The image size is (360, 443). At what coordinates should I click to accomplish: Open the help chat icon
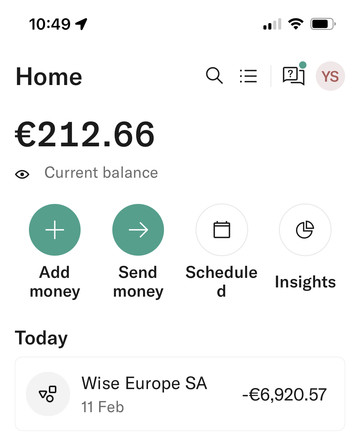[x=294, y=76]
